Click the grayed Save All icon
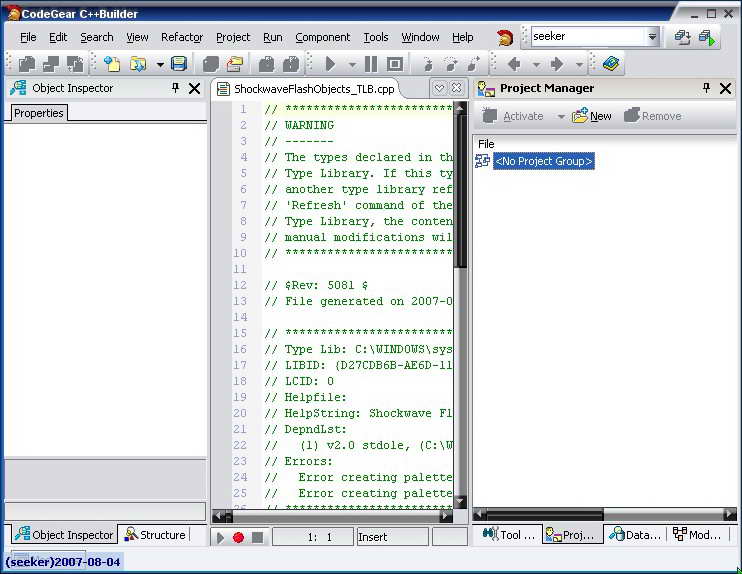742x574 pixels. tap(211, 64)
